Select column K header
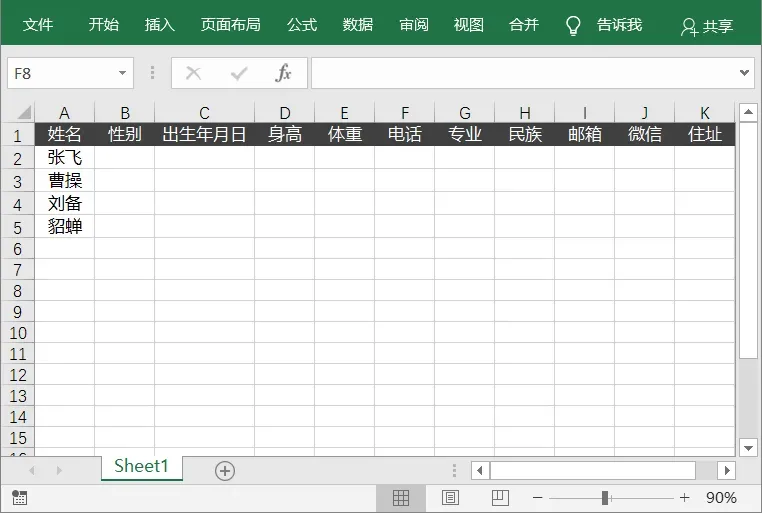 coord(705,113)
